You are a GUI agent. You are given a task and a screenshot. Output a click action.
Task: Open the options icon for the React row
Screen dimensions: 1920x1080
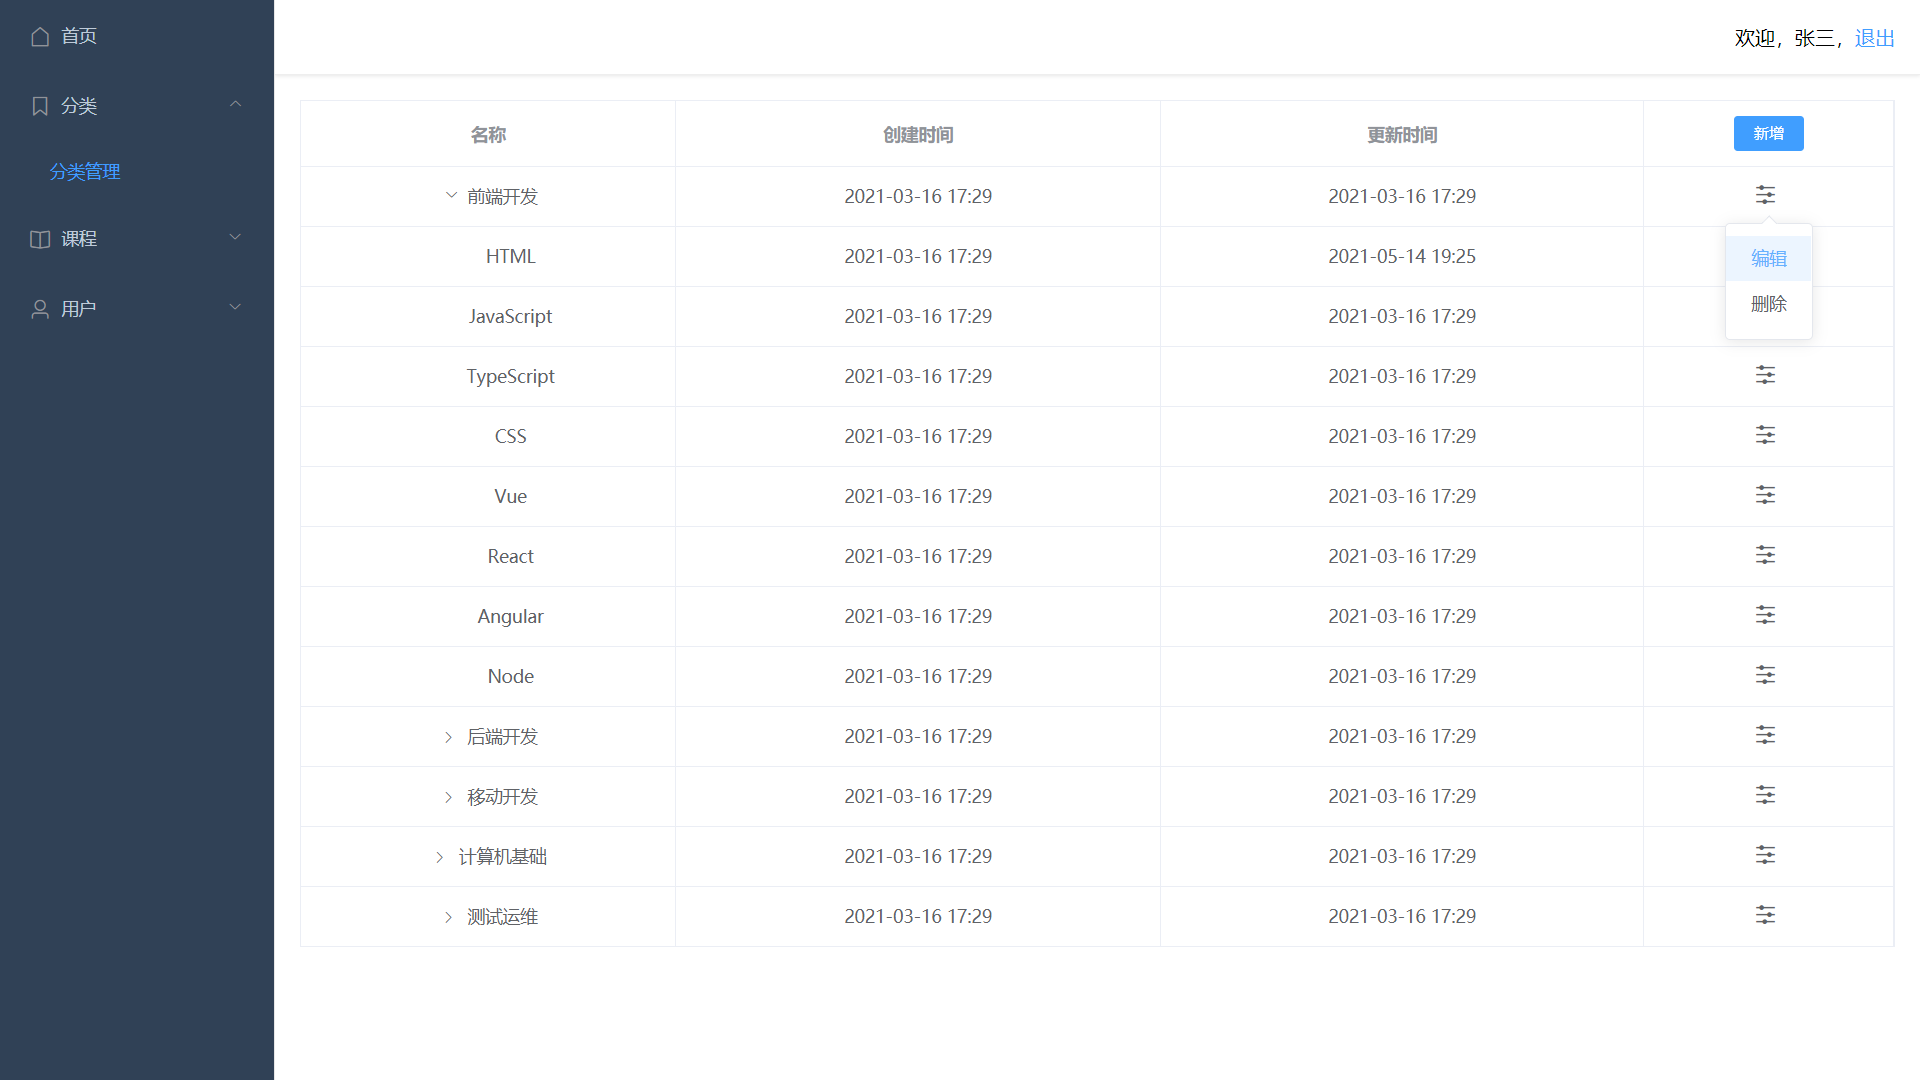click(x=1765, y=555)
